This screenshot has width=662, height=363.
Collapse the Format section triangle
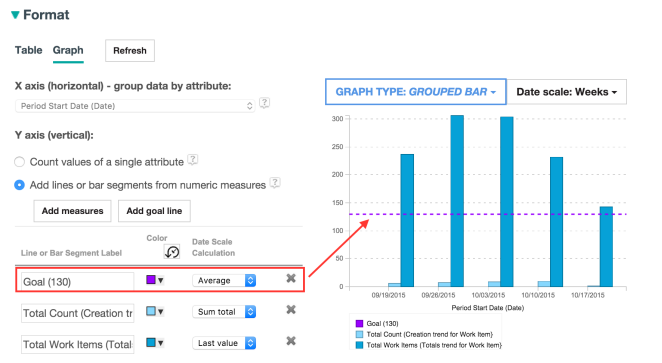point(15,15)
